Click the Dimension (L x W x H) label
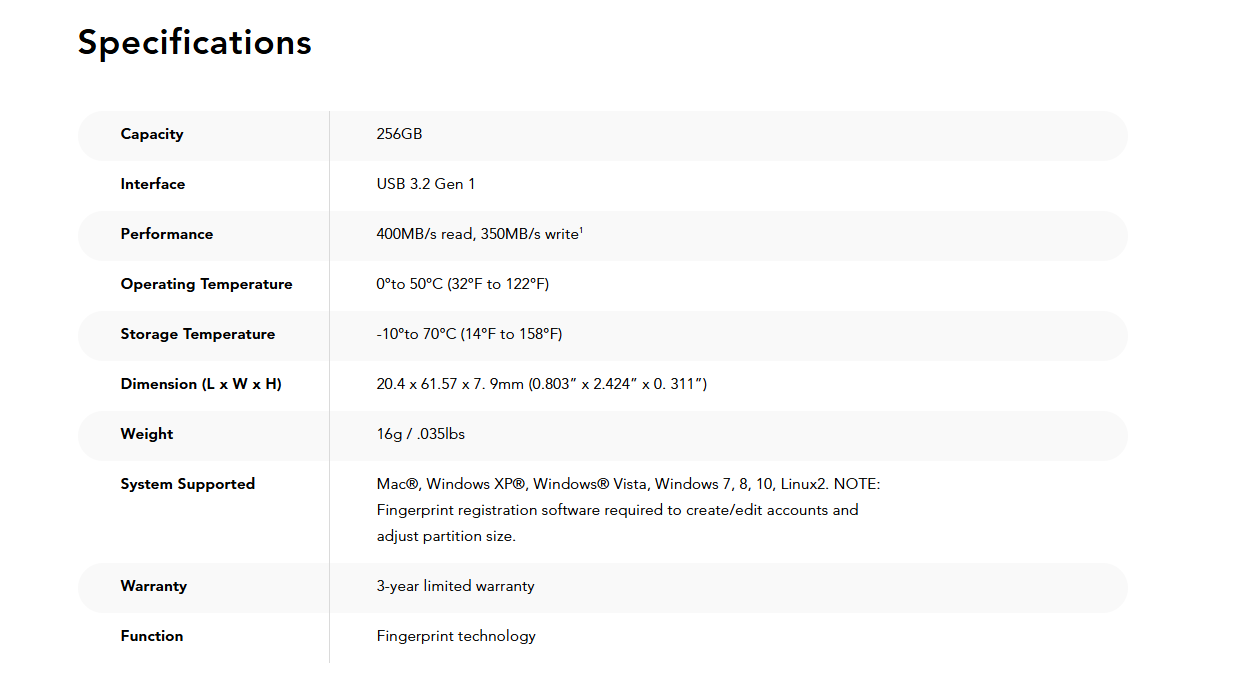The image size is (1234, 679). [201, 384]
